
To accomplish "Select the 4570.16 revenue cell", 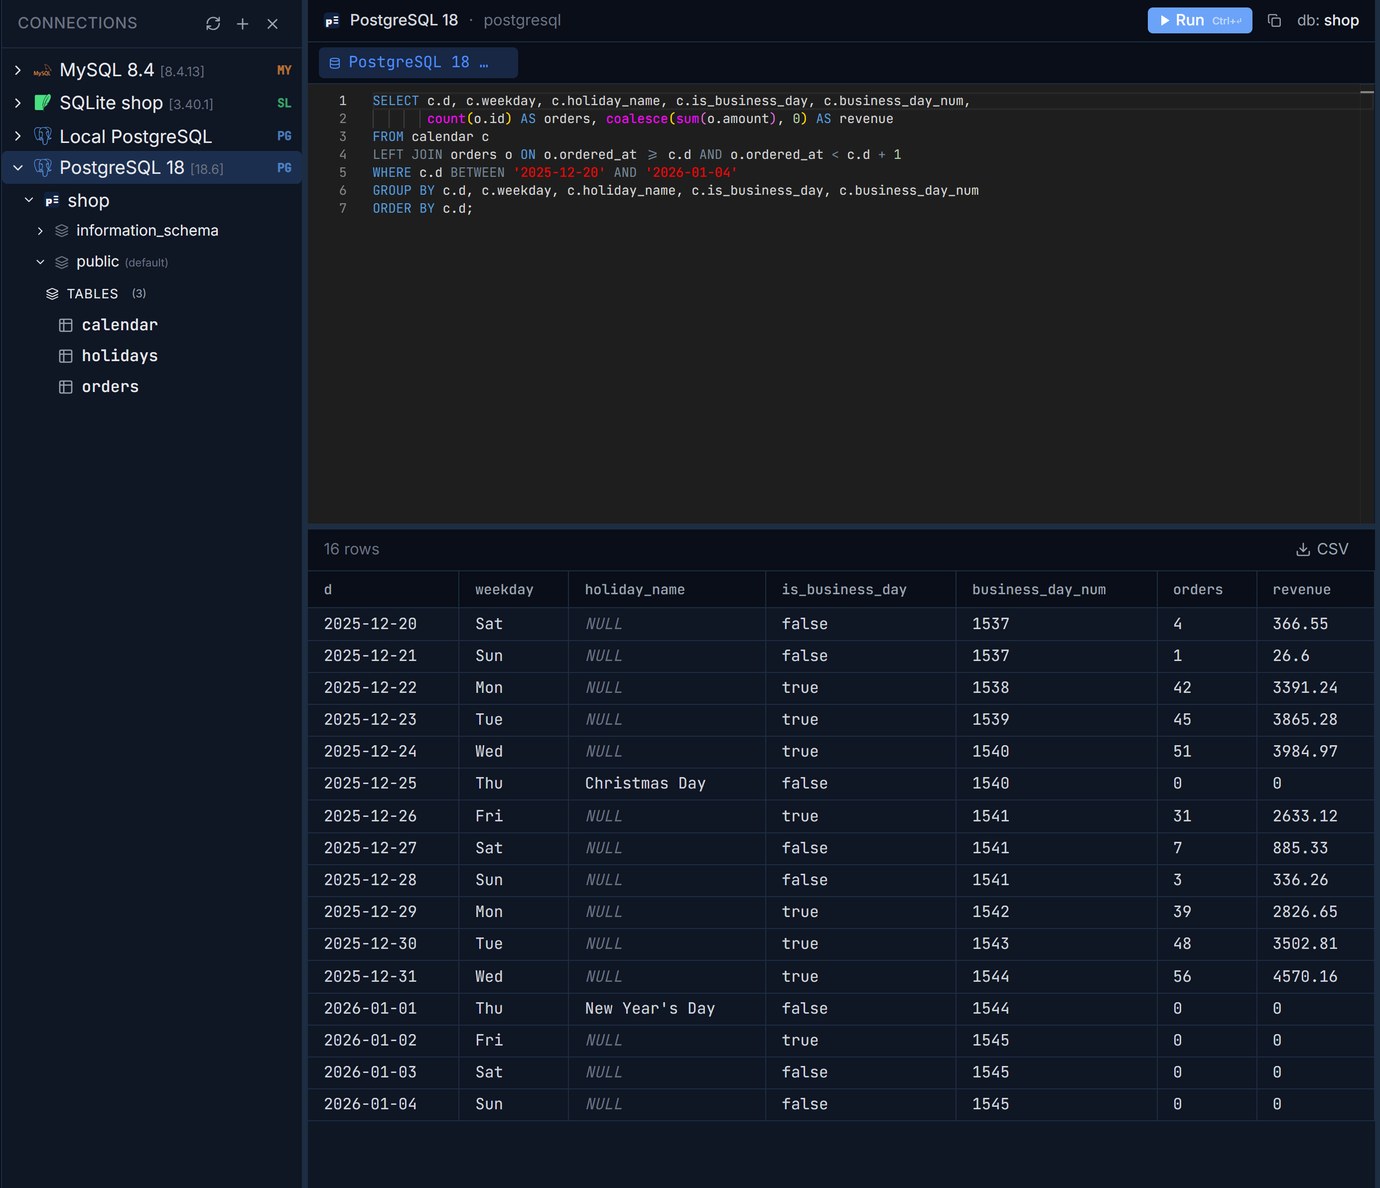I will point(1315,977).
